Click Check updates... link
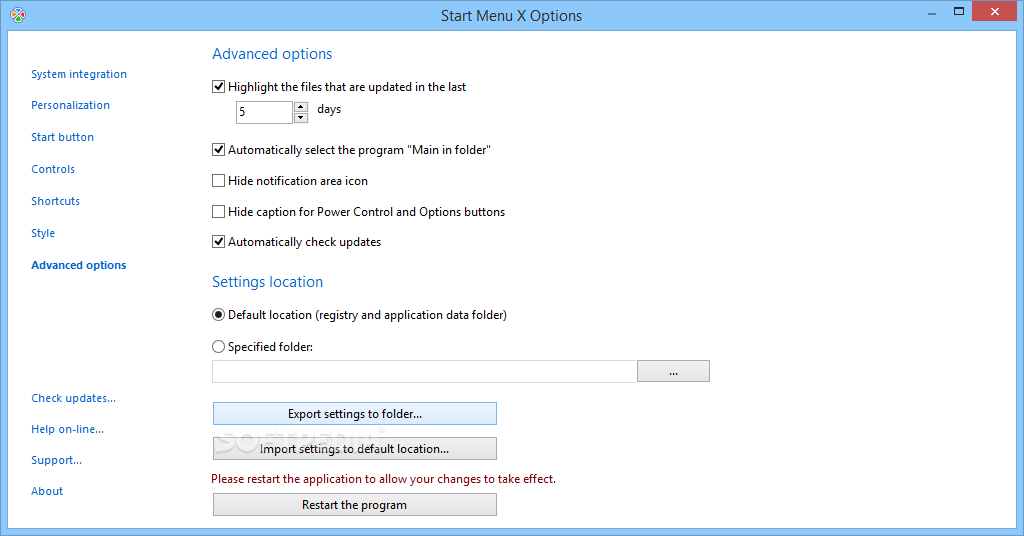1024x536 pixels. (x=74, y=398)
